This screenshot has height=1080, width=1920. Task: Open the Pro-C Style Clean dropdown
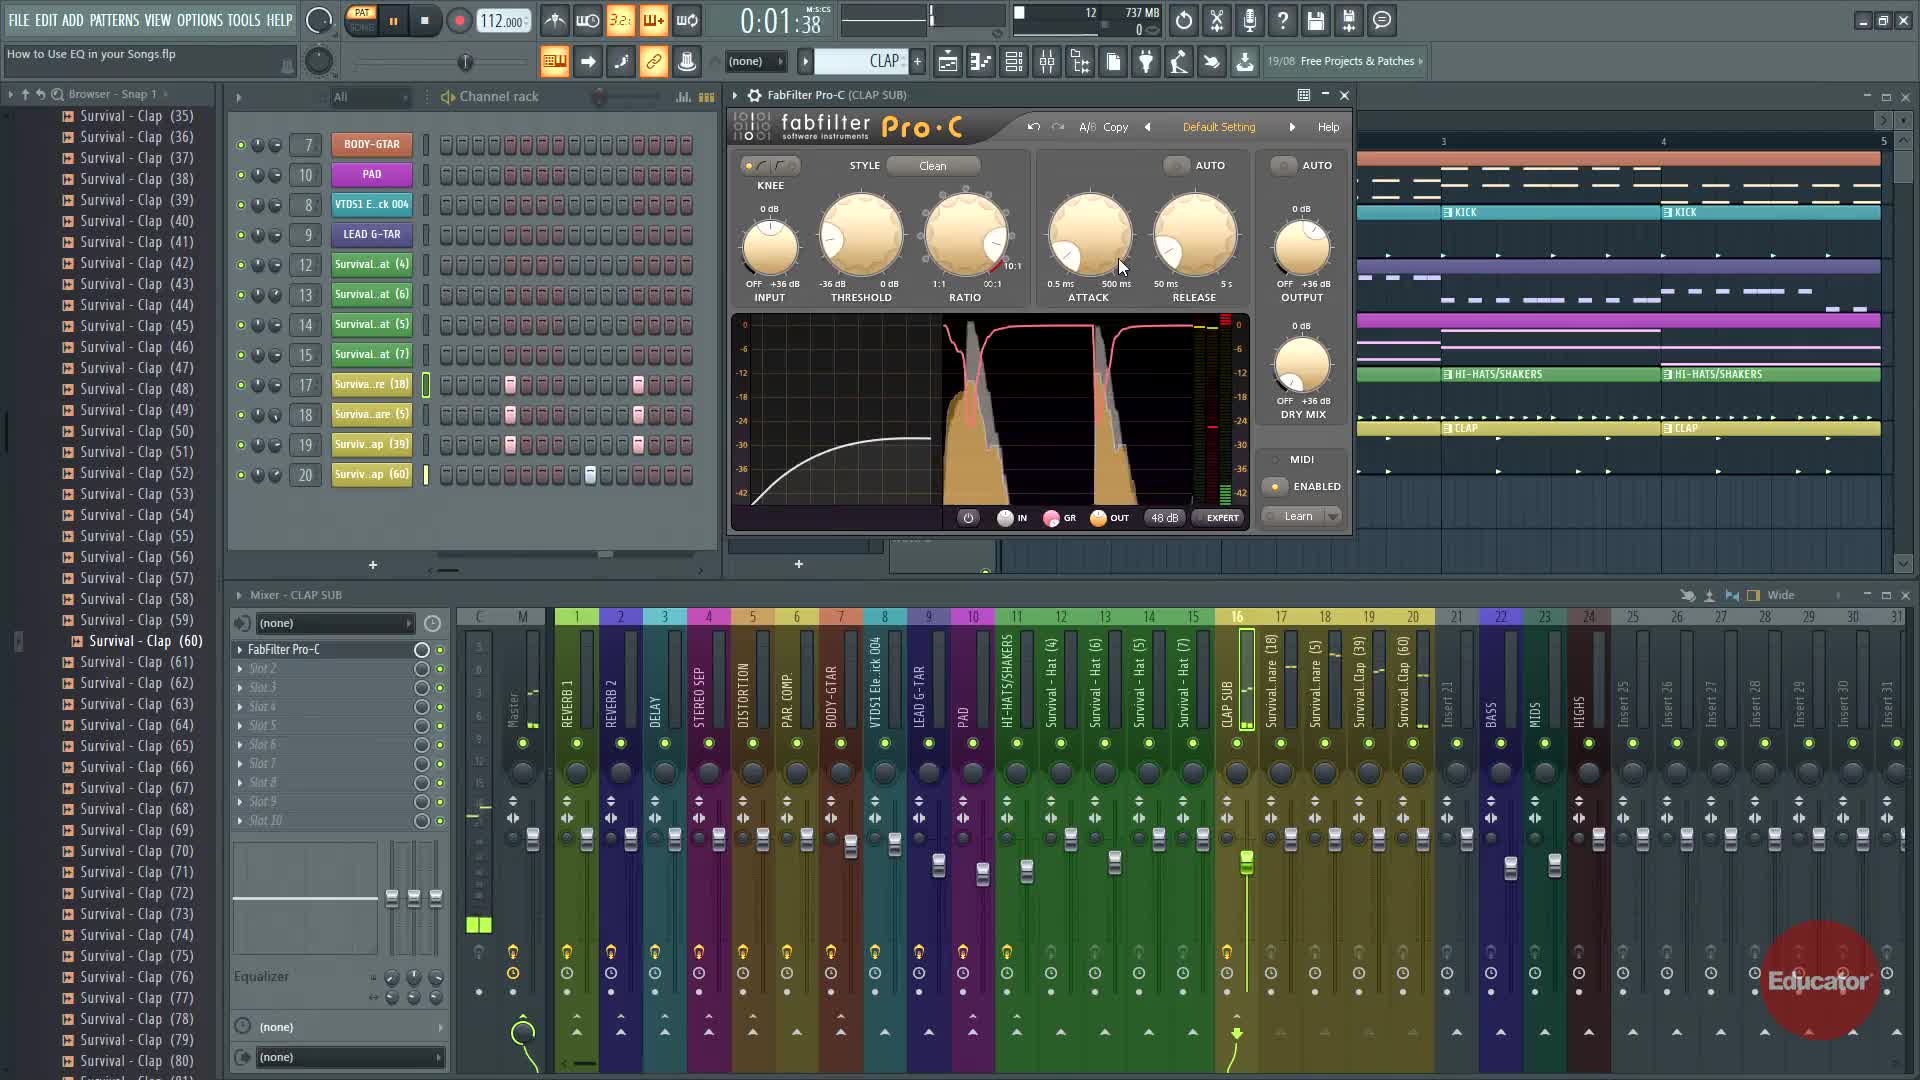click(932, 166)
